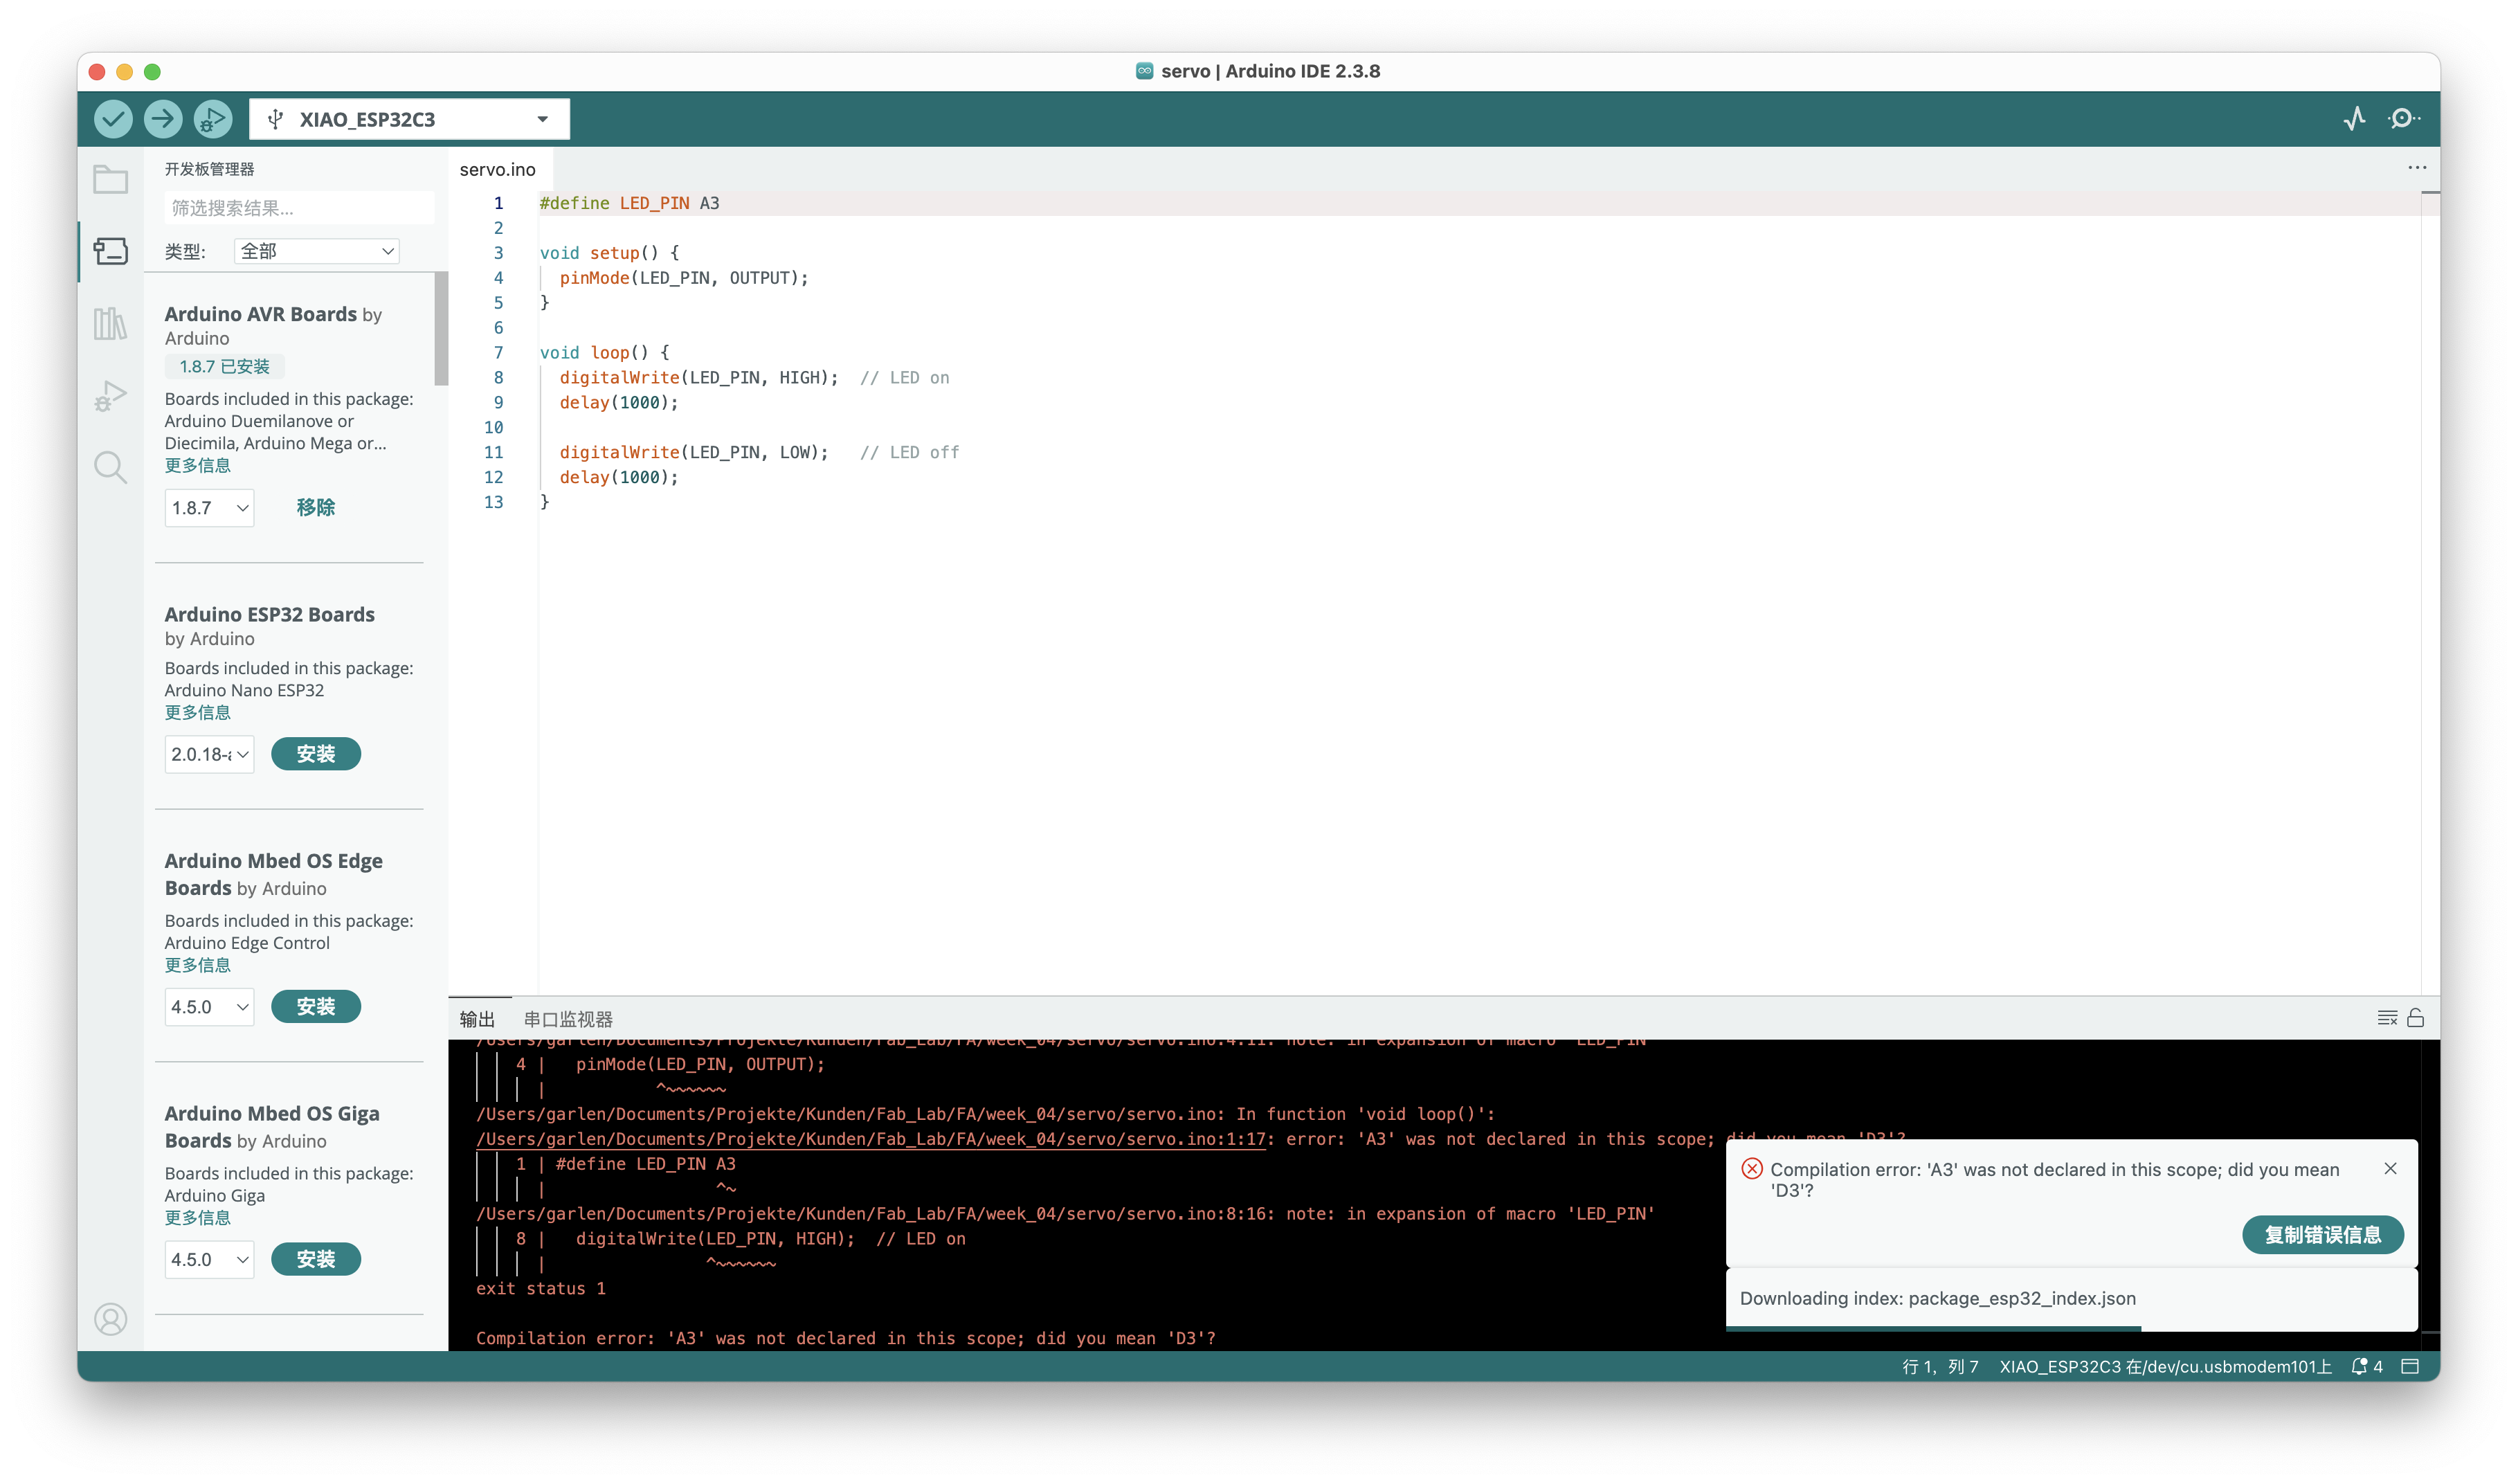Open the Search sidebar magnifier icon
The height and width of the screenshot is (1484, 2518).
(x=110, y=467)
